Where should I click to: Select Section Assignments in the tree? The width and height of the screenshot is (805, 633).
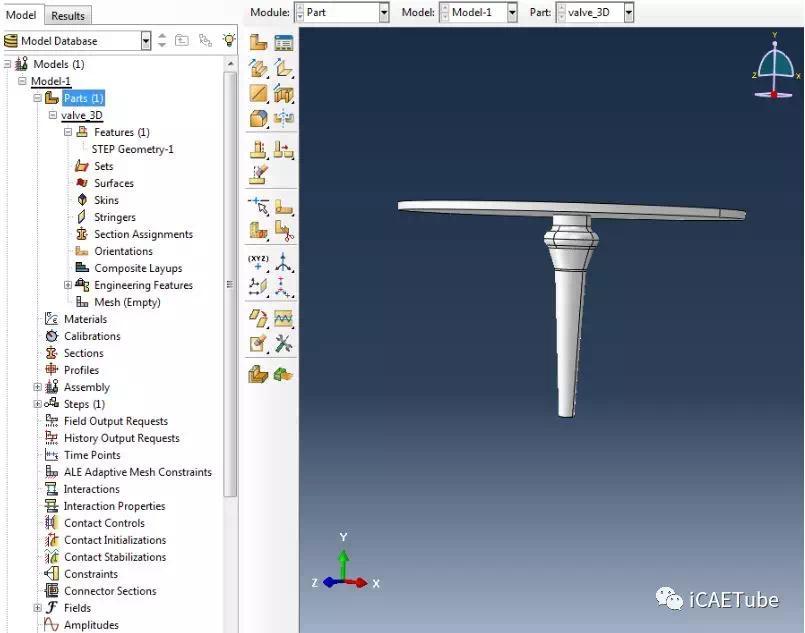click(144, 234)
